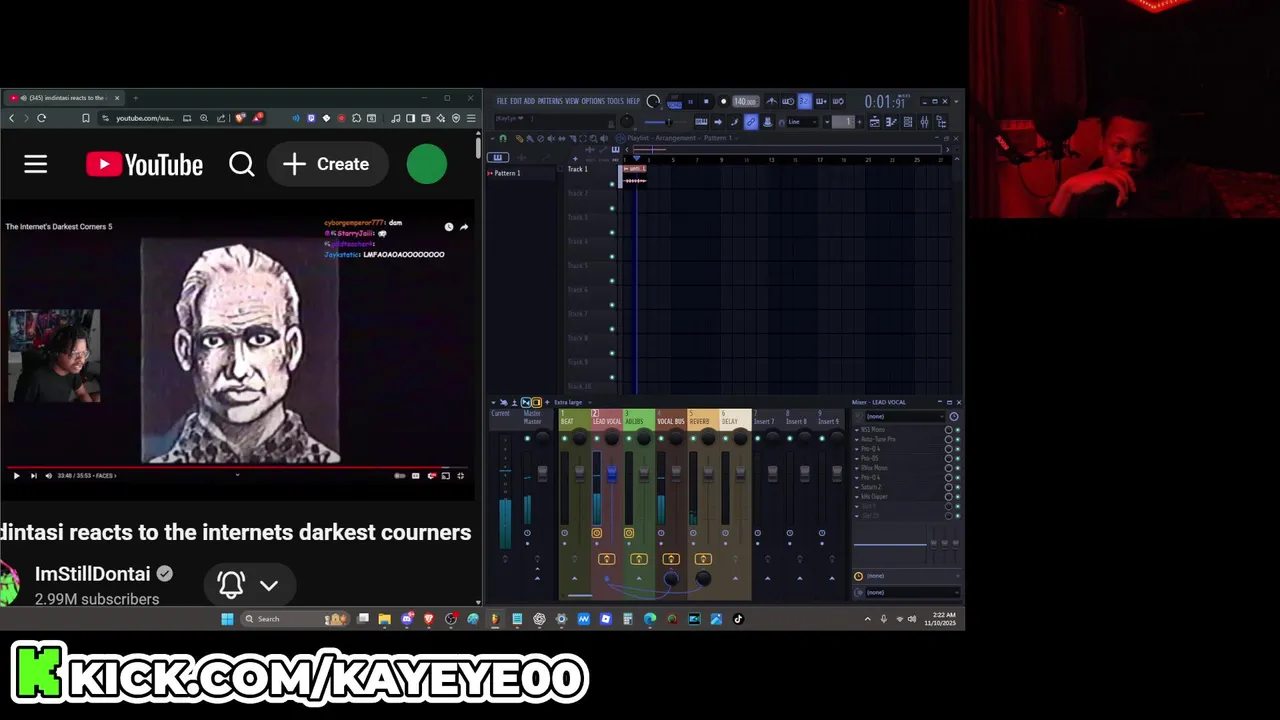Reload the browser page
This screenshot has width=1280, height=720.
coord(41,118)
